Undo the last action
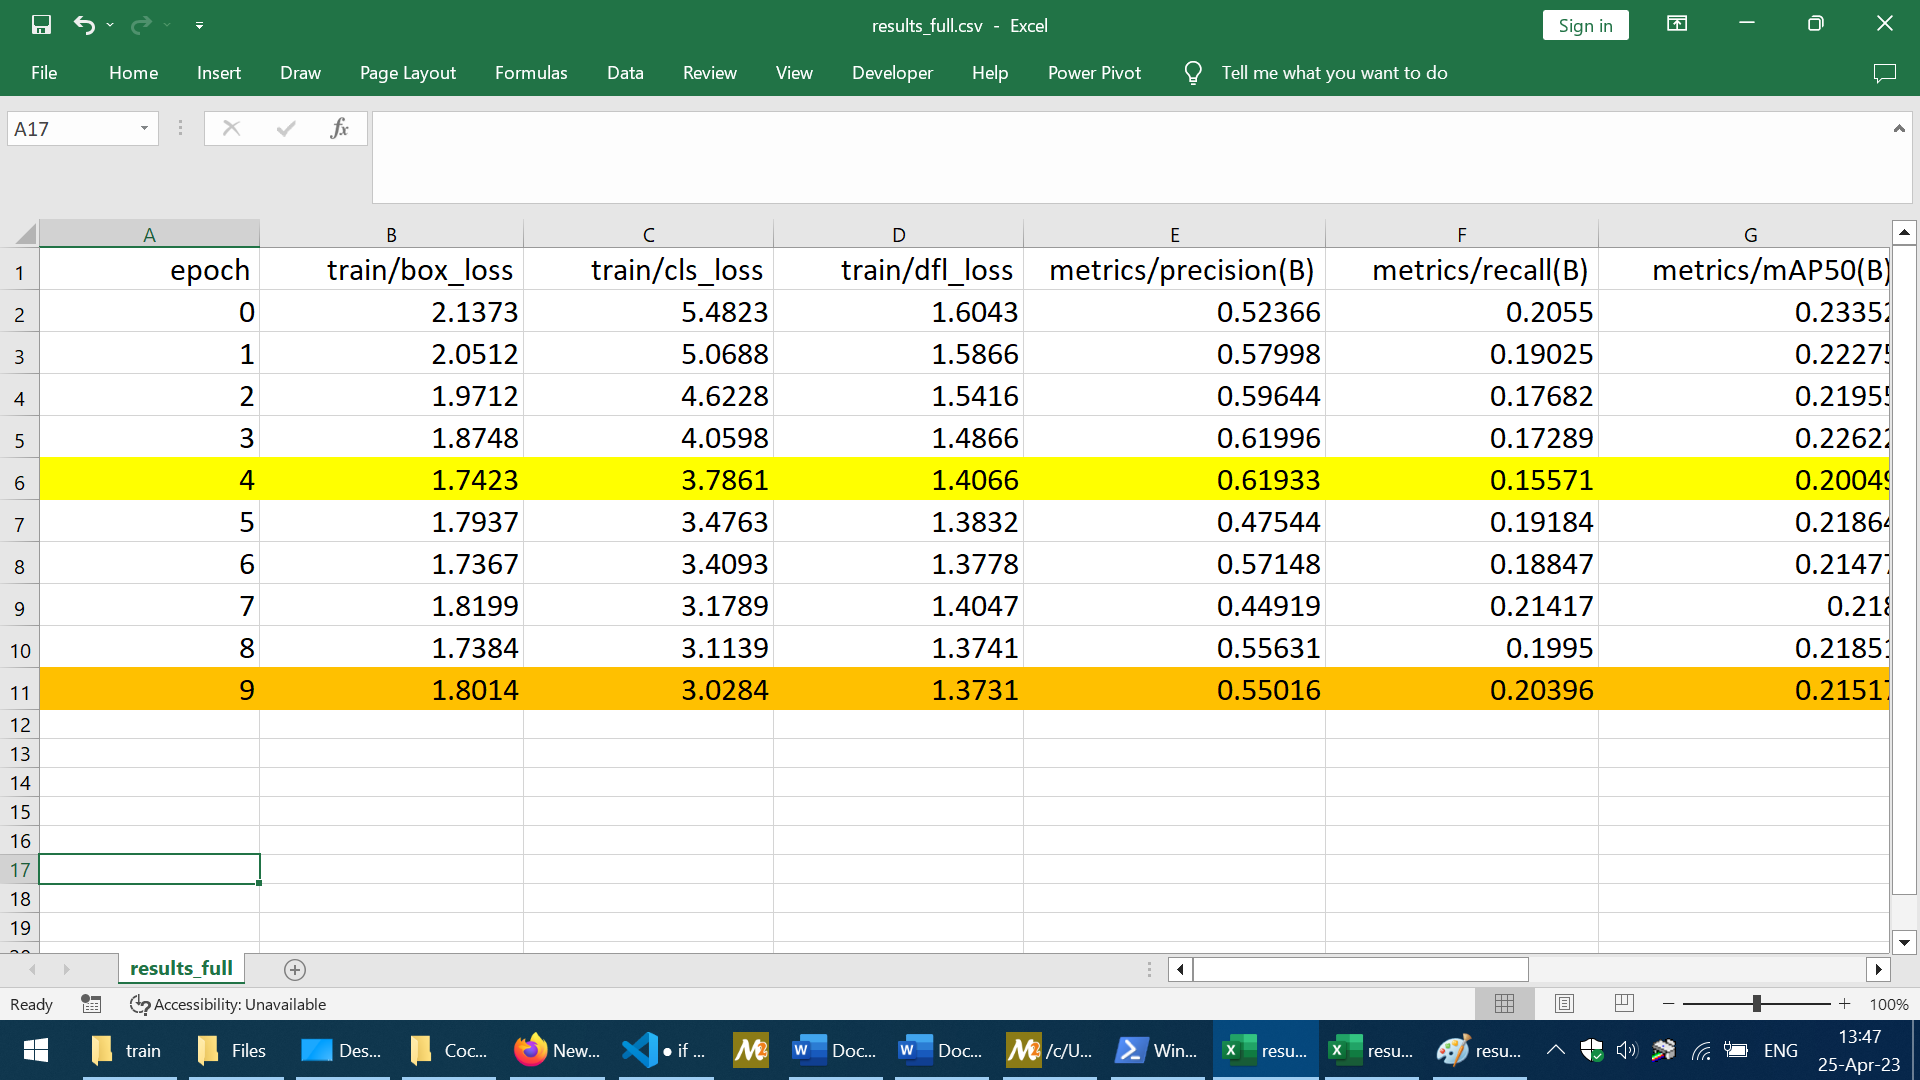Viewport: 1920px width, 1080px height. click(84, 24)
